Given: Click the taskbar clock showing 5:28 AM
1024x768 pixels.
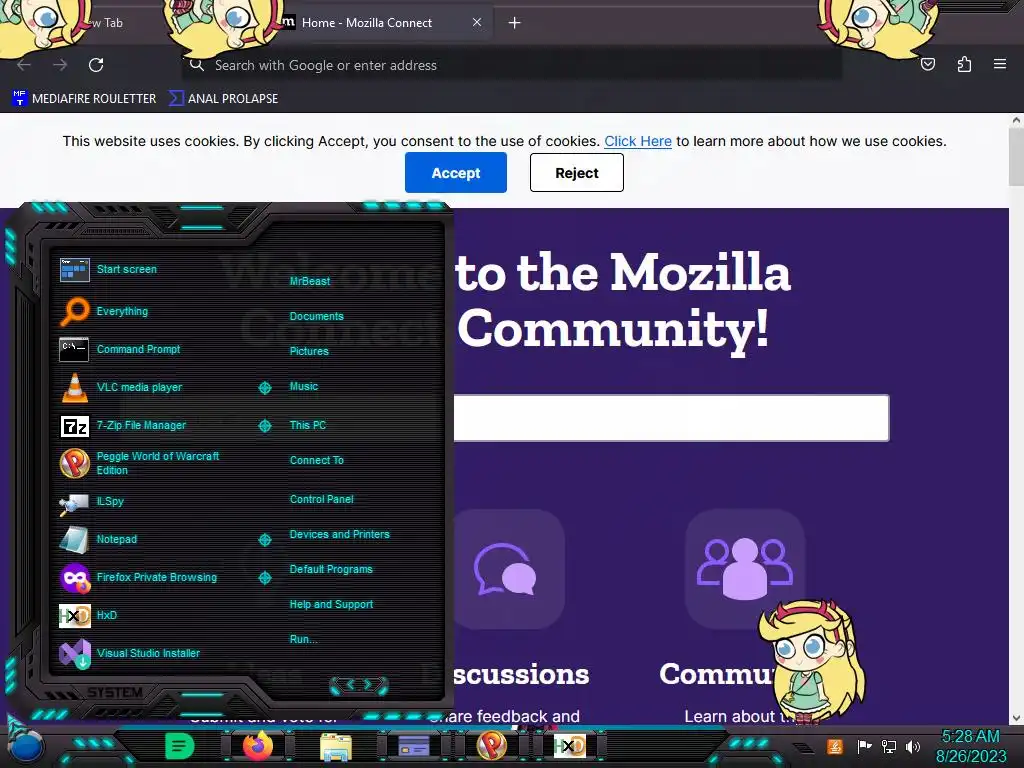Looking at the screenshot, I should pyautogui.click(x=970, y=746).
